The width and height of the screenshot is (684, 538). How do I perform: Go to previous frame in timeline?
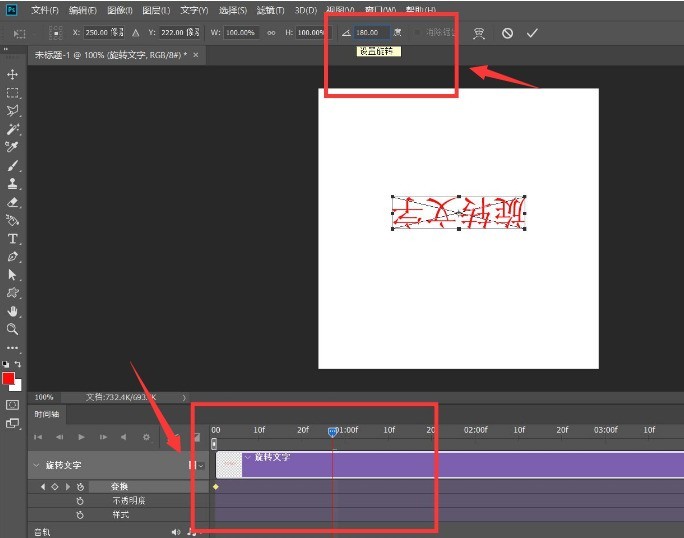[x=60, y=437]
